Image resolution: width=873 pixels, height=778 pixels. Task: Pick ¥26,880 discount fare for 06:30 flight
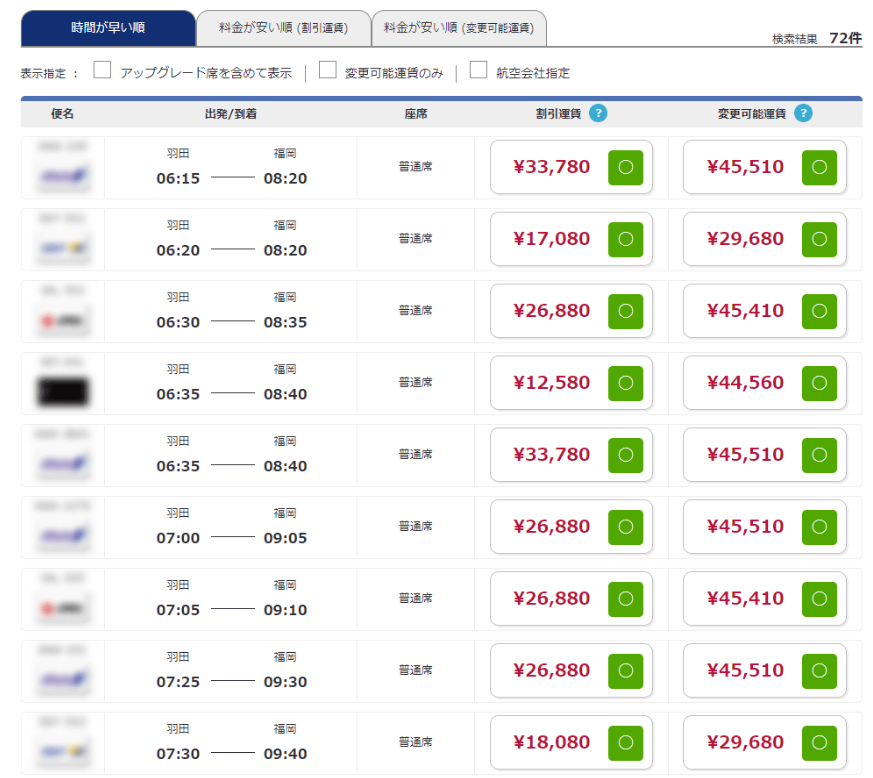552,311
